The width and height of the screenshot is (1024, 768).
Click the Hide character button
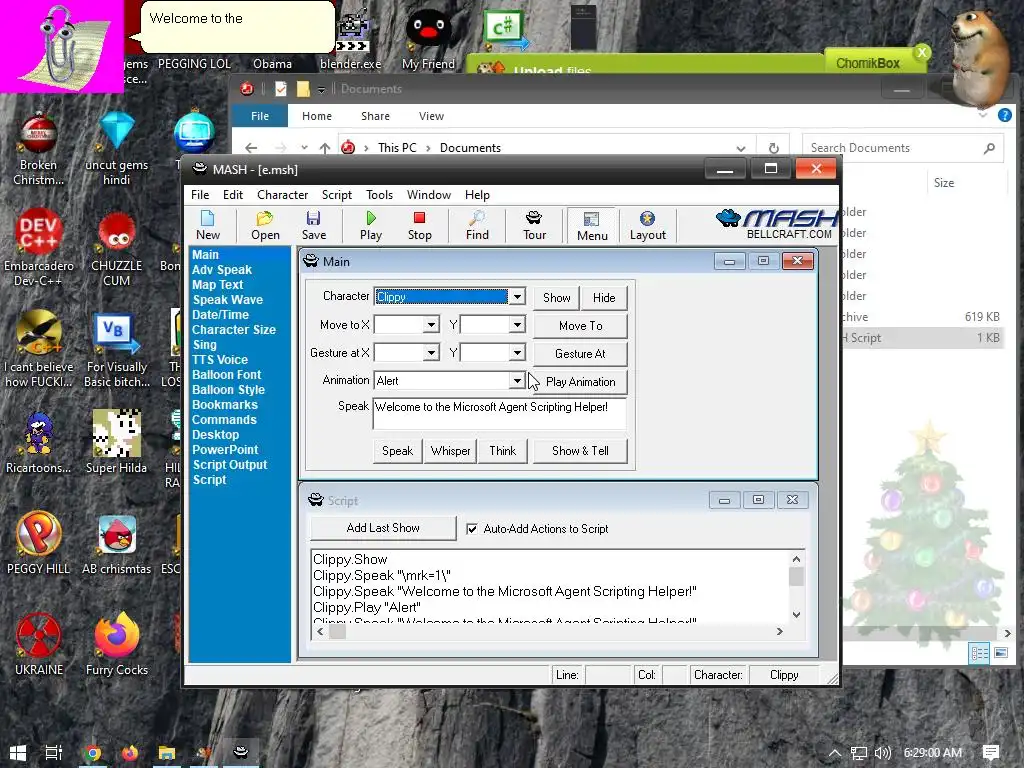click(604, 298)
